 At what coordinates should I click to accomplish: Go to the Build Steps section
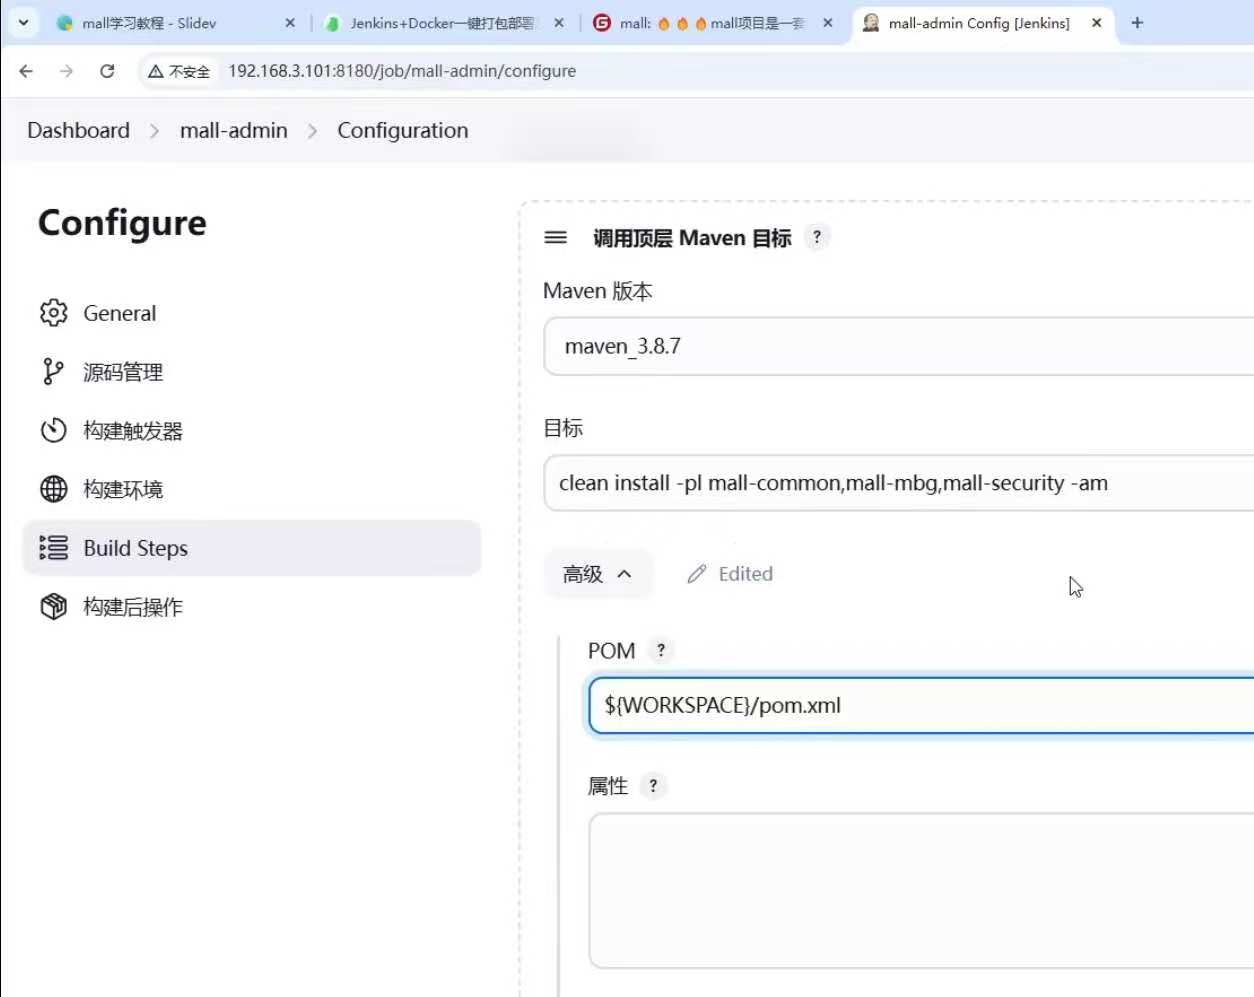(x=251, y=548)
